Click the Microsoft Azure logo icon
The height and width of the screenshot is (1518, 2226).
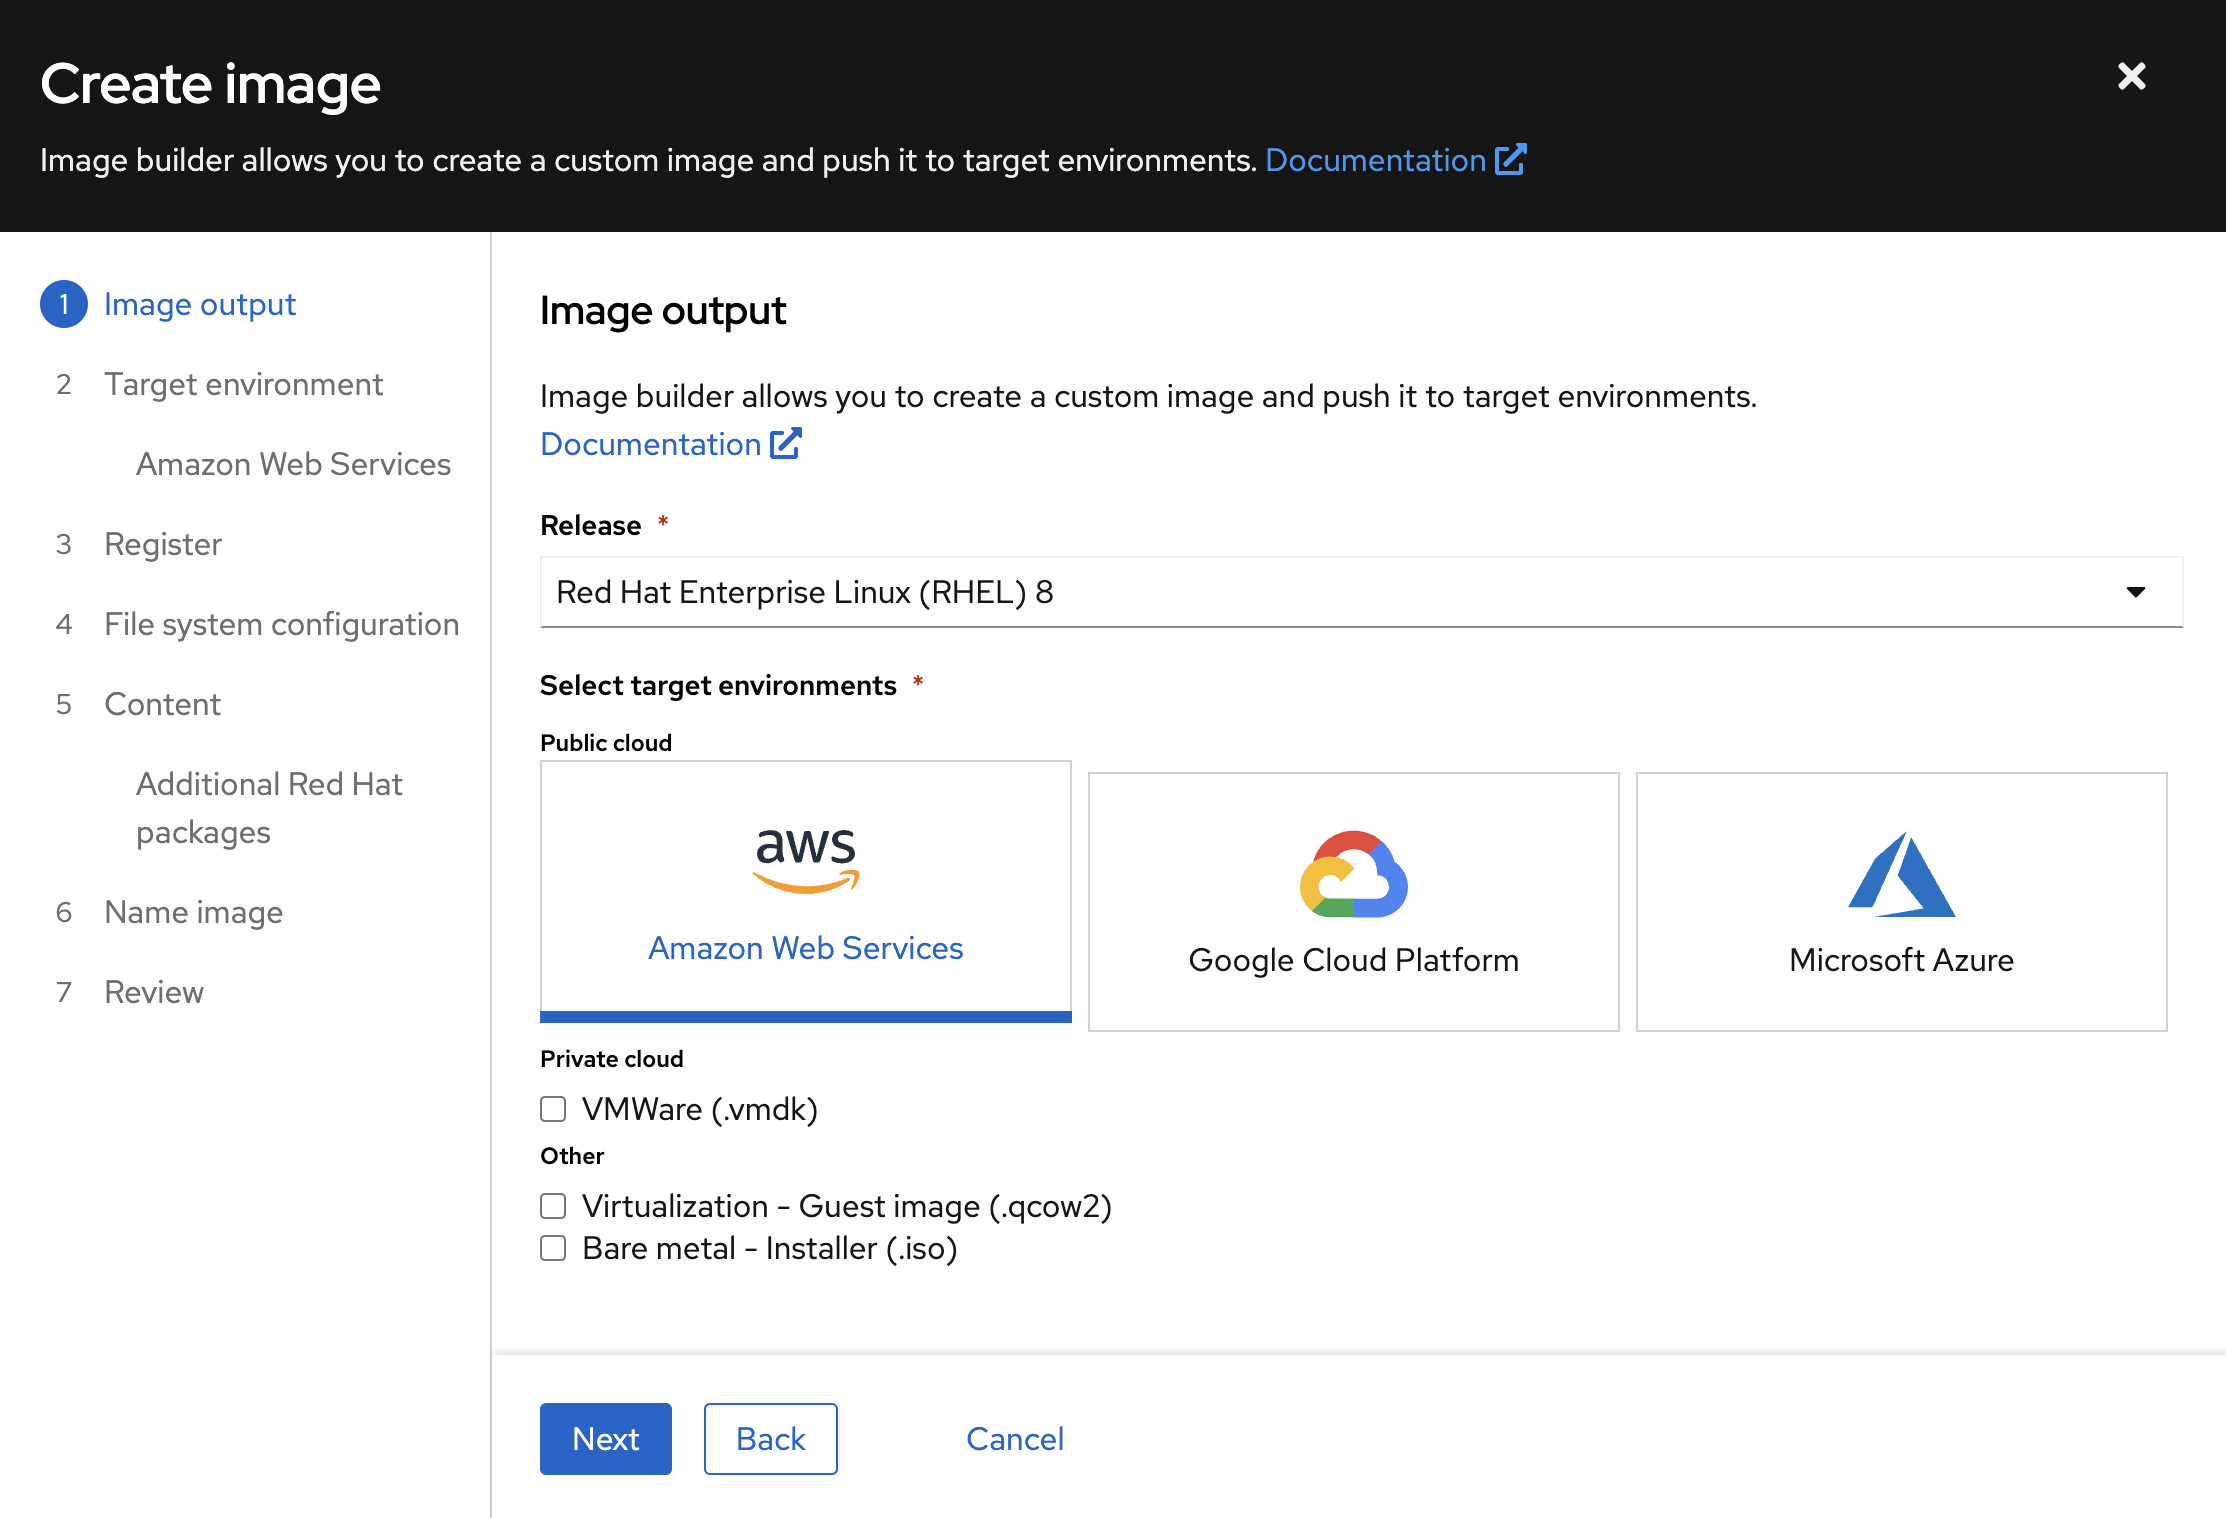pyautogui.click(x=1901, y=875)
